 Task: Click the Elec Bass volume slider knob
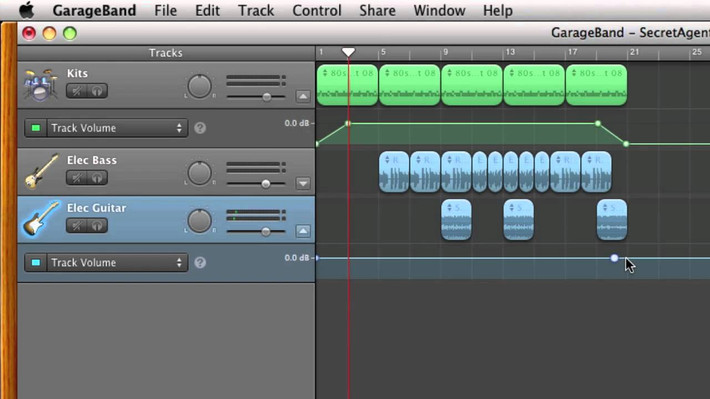coord(266,183)
